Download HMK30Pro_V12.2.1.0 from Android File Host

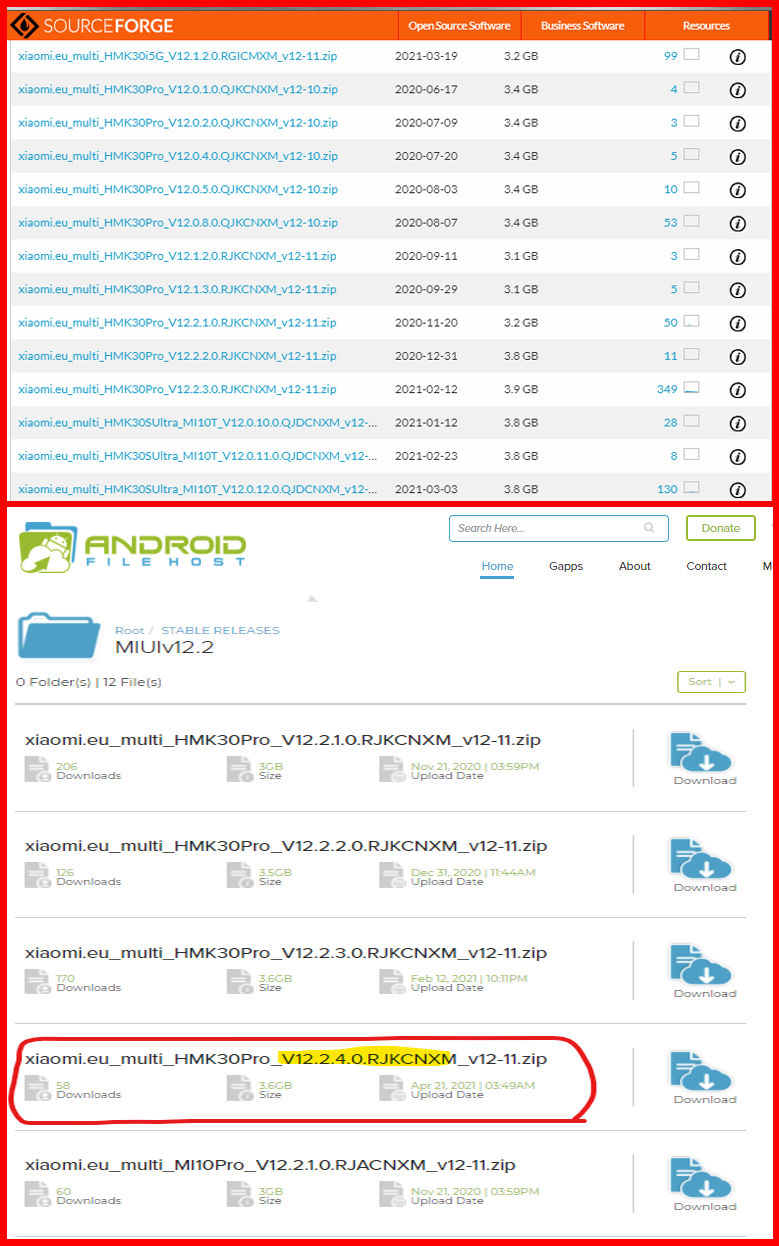coord(704,758)
